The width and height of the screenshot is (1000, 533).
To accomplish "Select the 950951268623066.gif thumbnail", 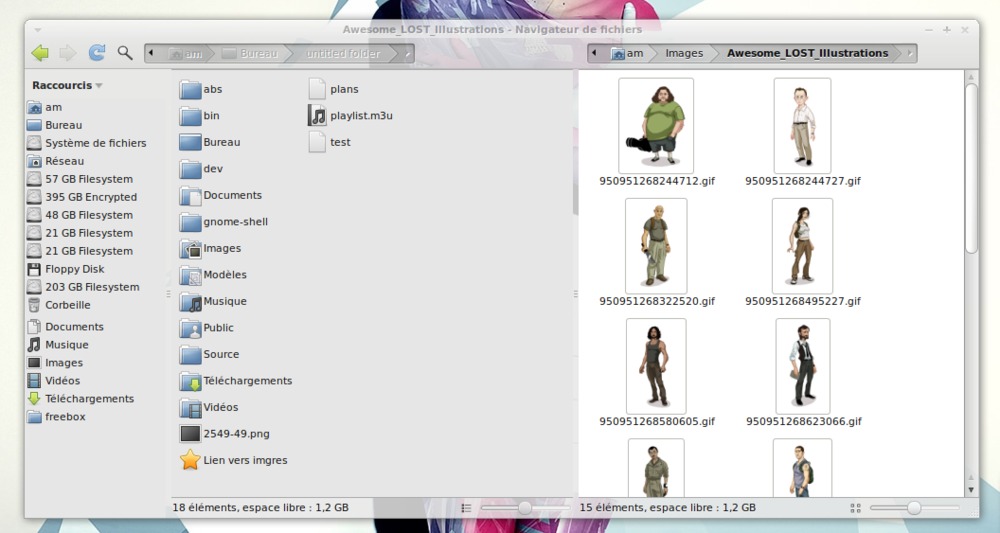I will click(803, 367).
